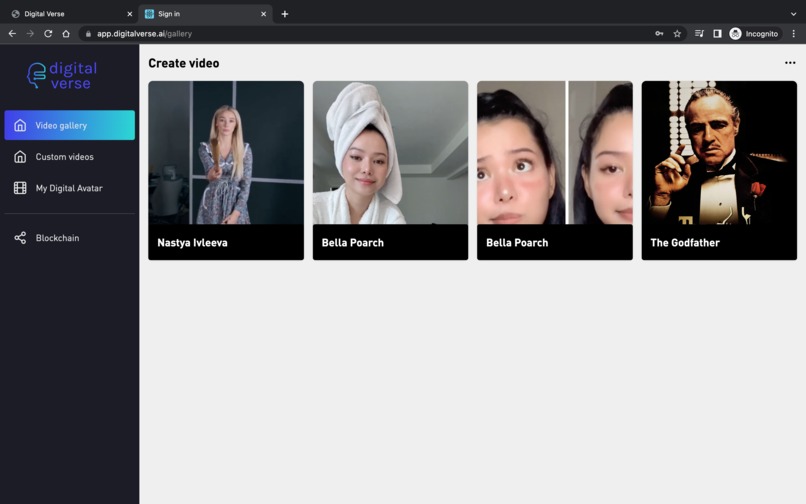Viewport: 806px width, 504px height.
Task: Select the Bella Poarch split-face video thumbnail
Action: tap(555, 152)
